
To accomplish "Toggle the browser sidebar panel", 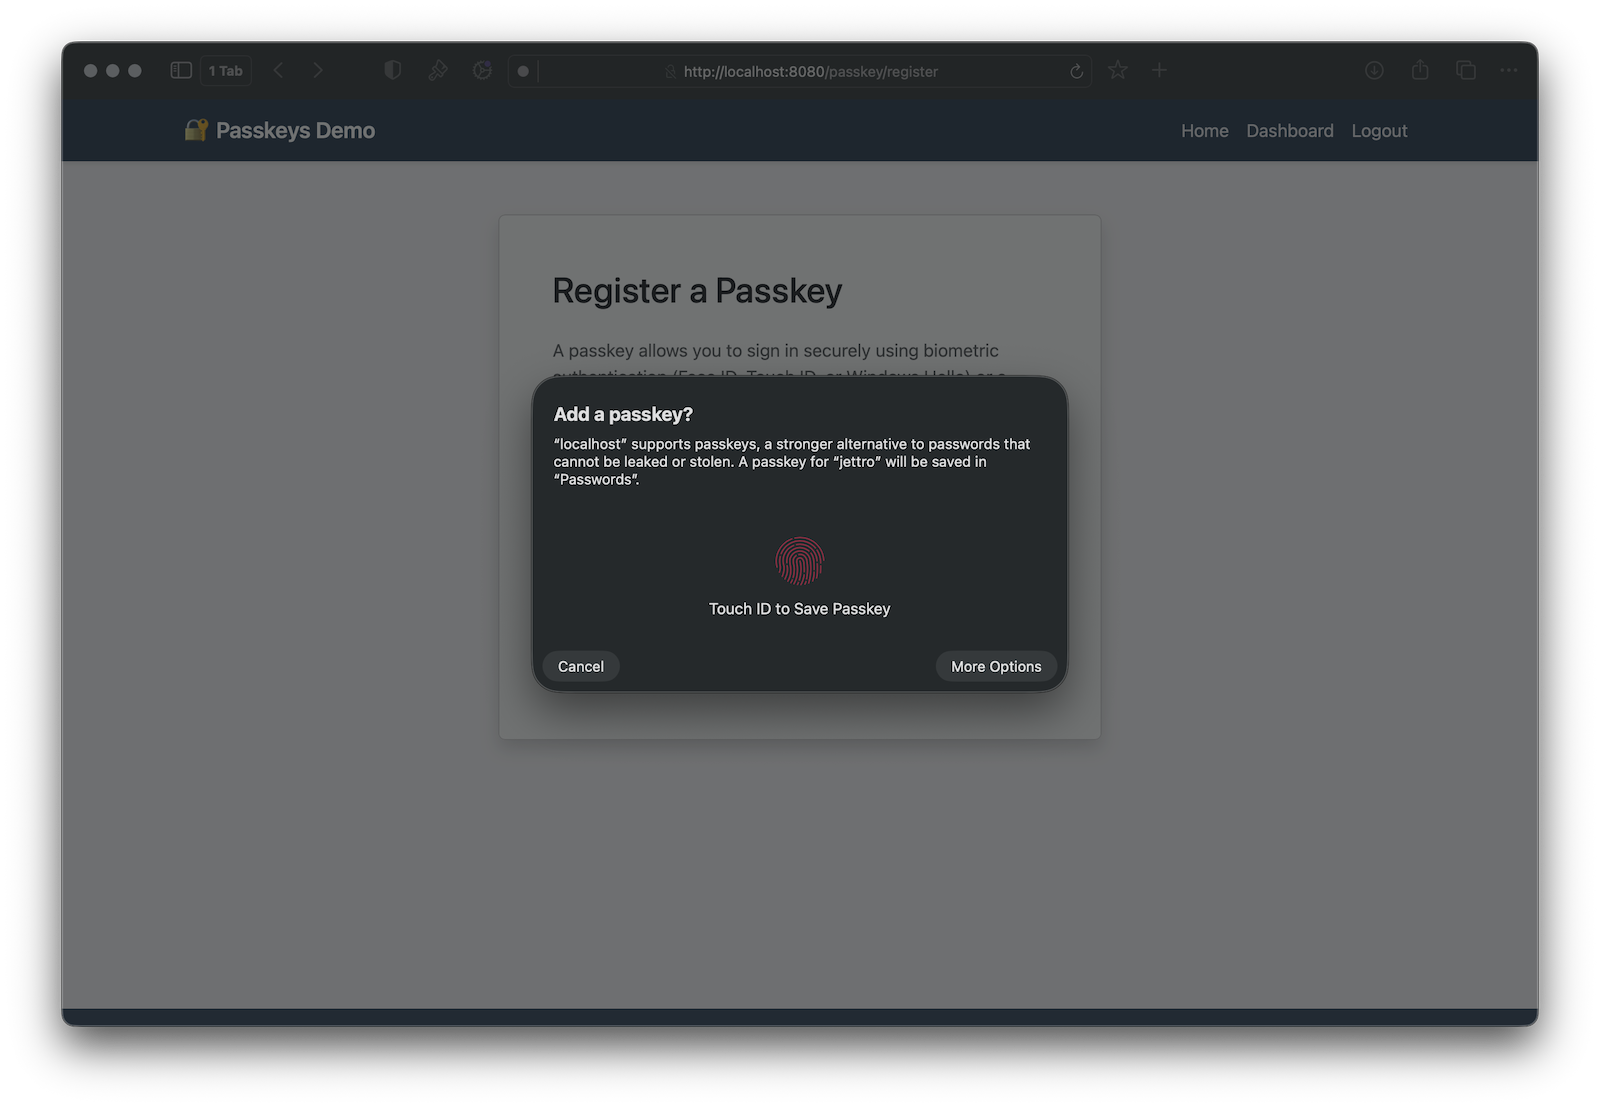I will point(181,71).
